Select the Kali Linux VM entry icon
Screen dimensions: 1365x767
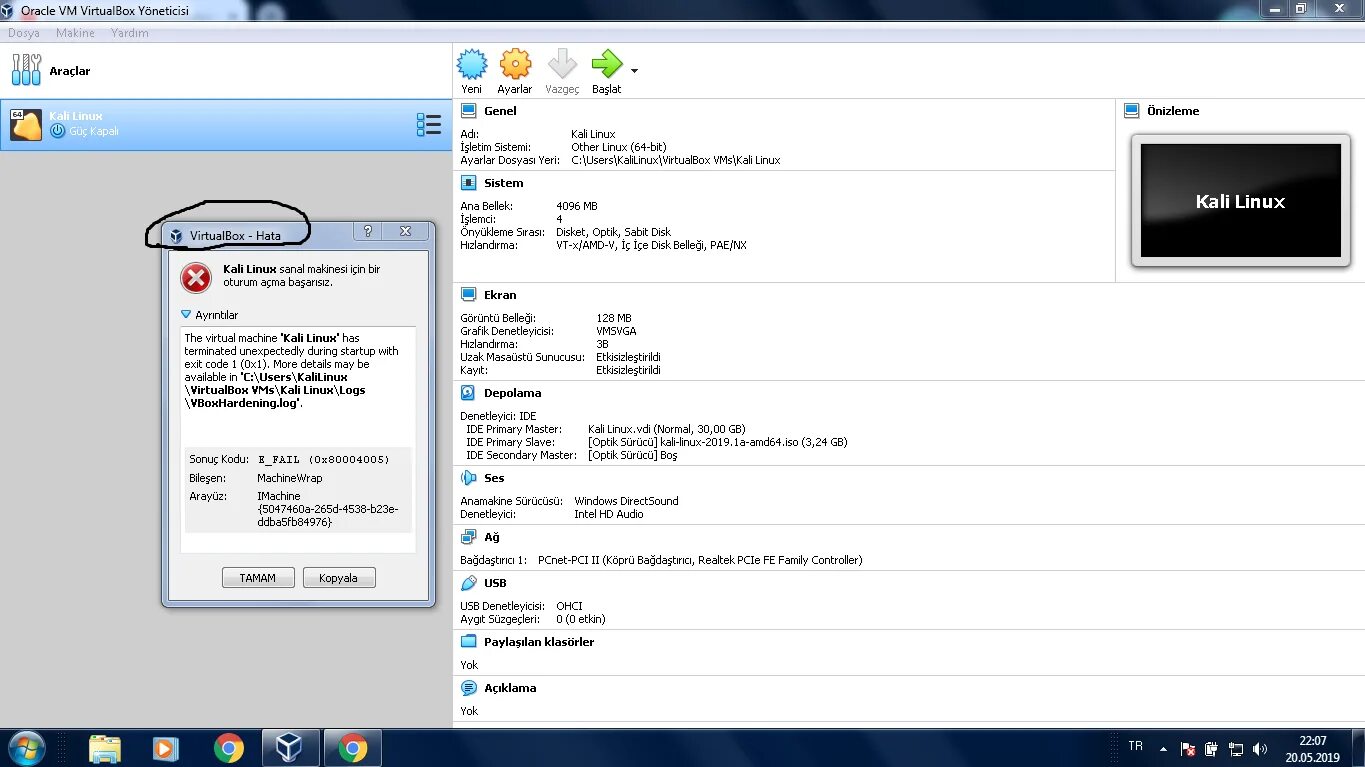(x=26, y=124)
